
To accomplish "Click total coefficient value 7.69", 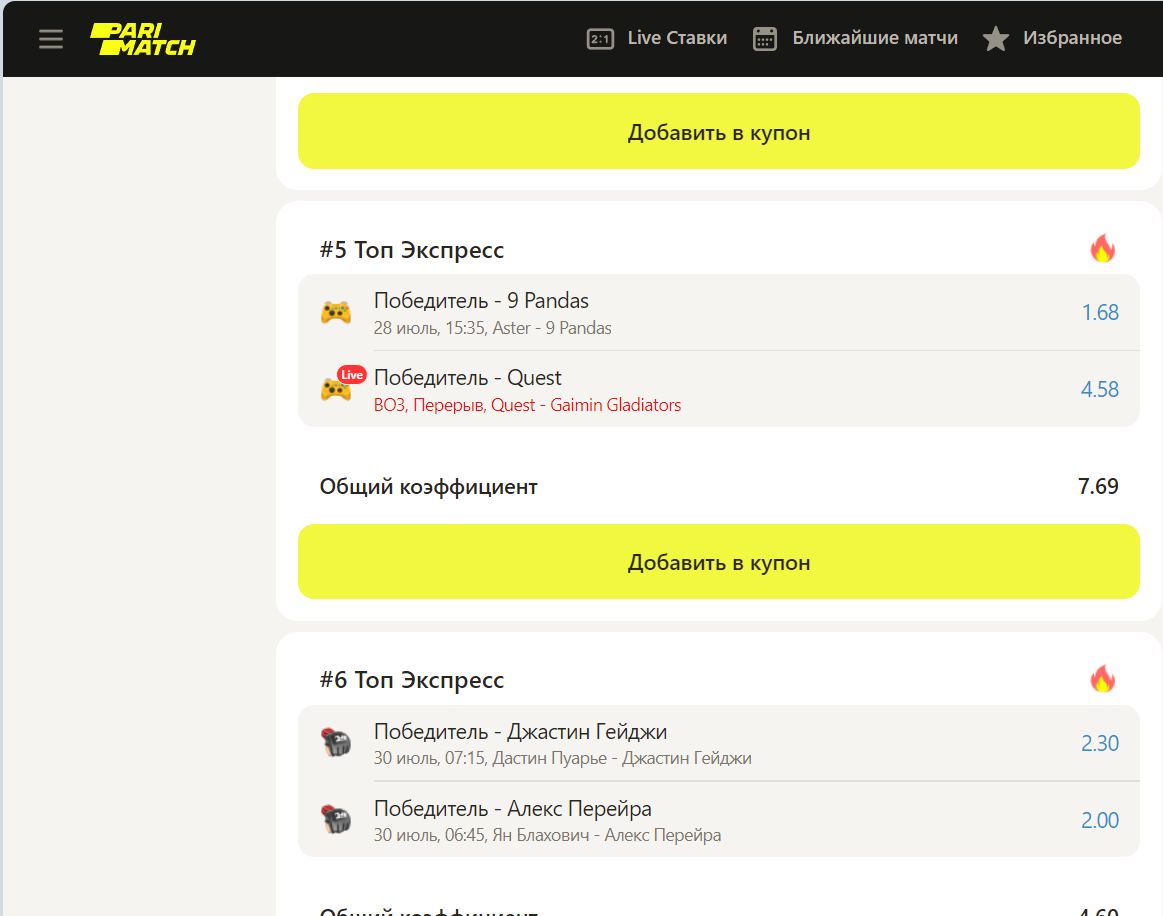I will [1098, 487].
